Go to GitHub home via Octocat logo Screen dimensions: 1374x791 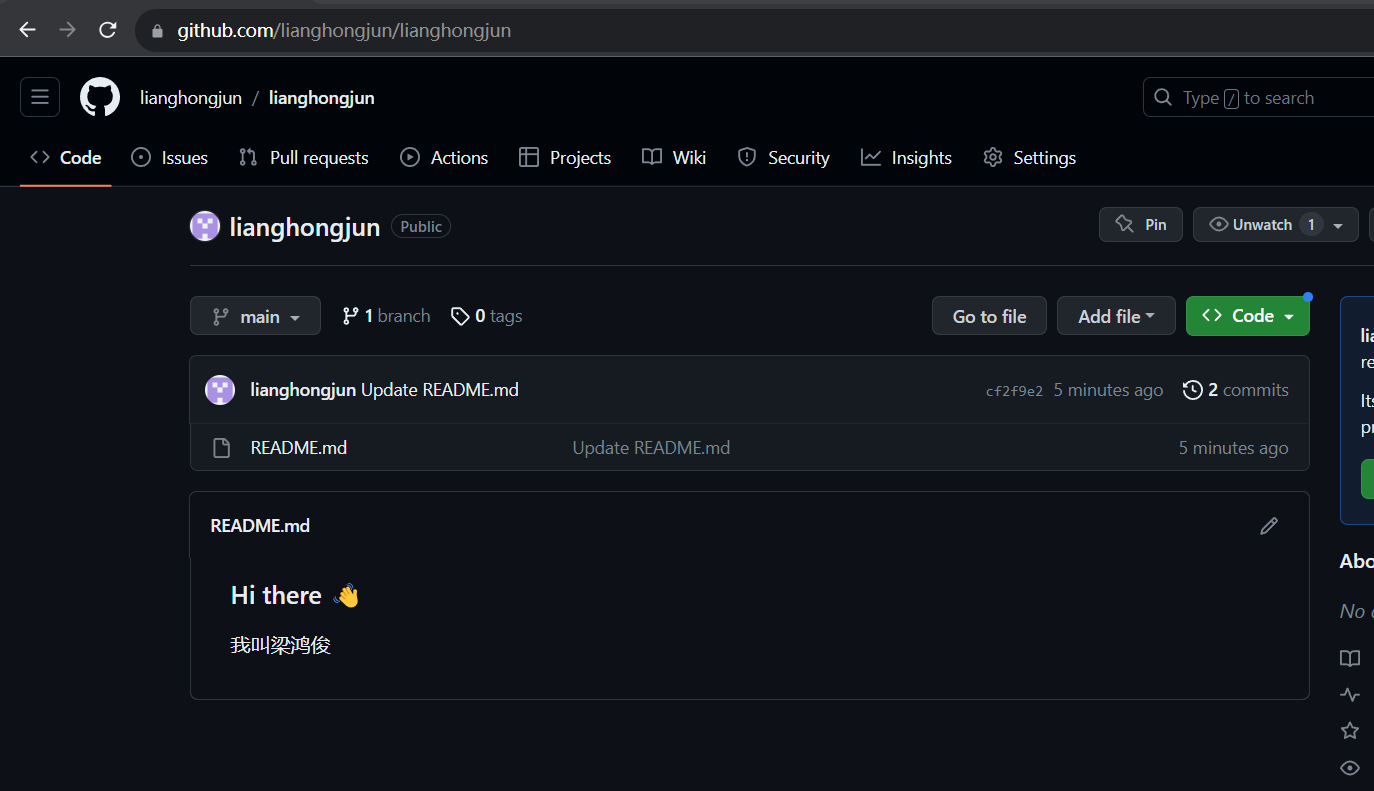click(100, 97)
